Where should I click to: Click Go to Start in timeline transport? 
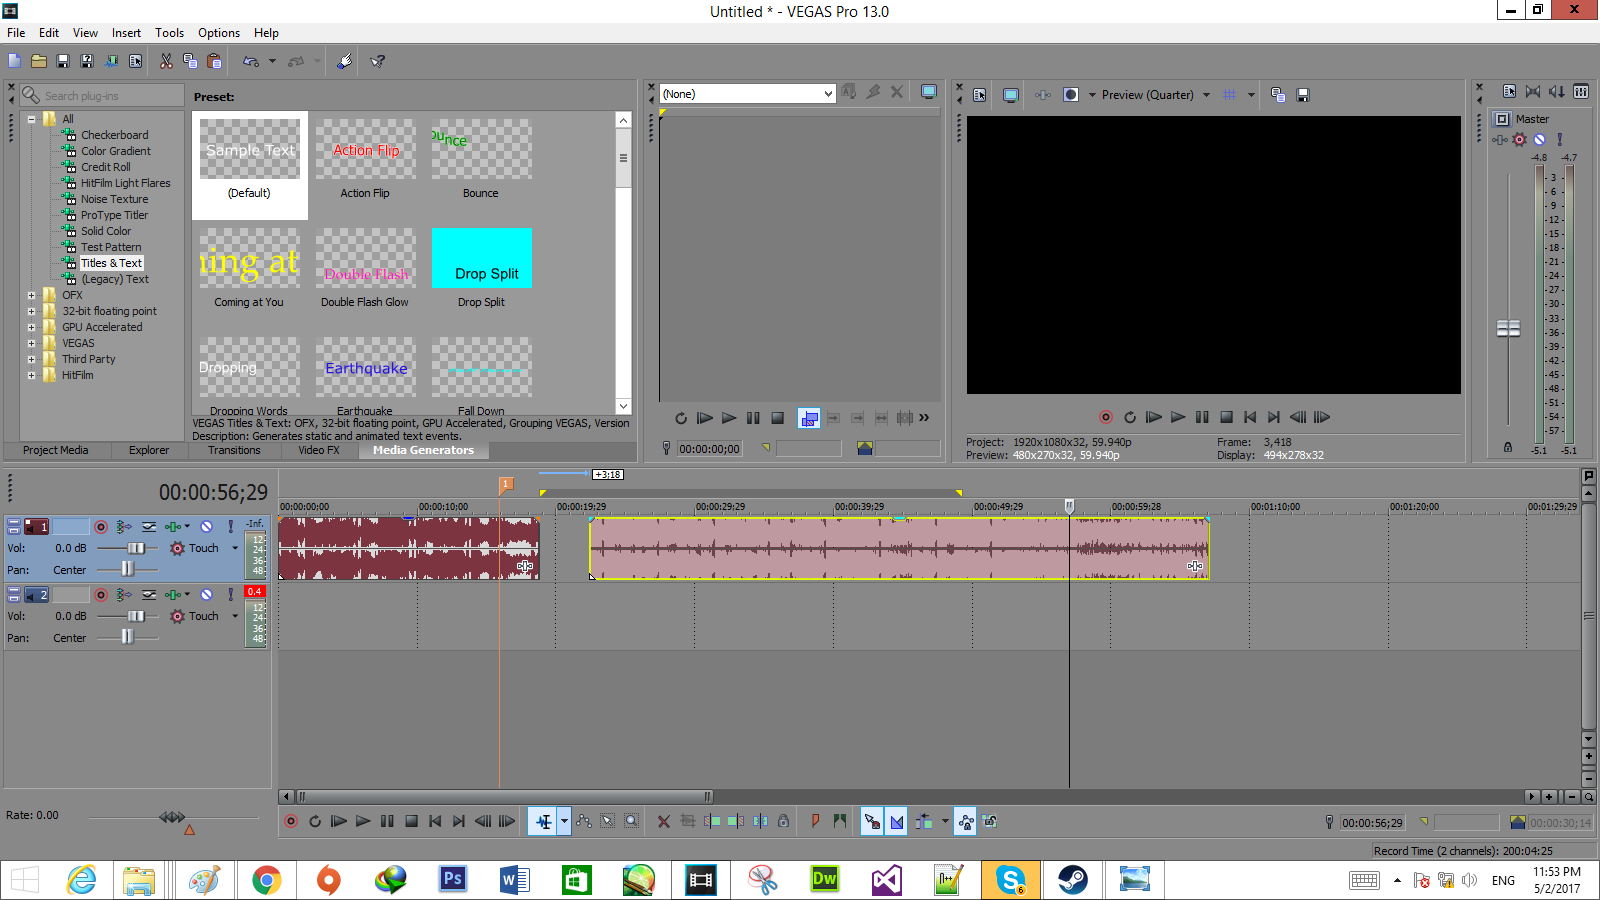pyautogui.click(x=435, y=822)
